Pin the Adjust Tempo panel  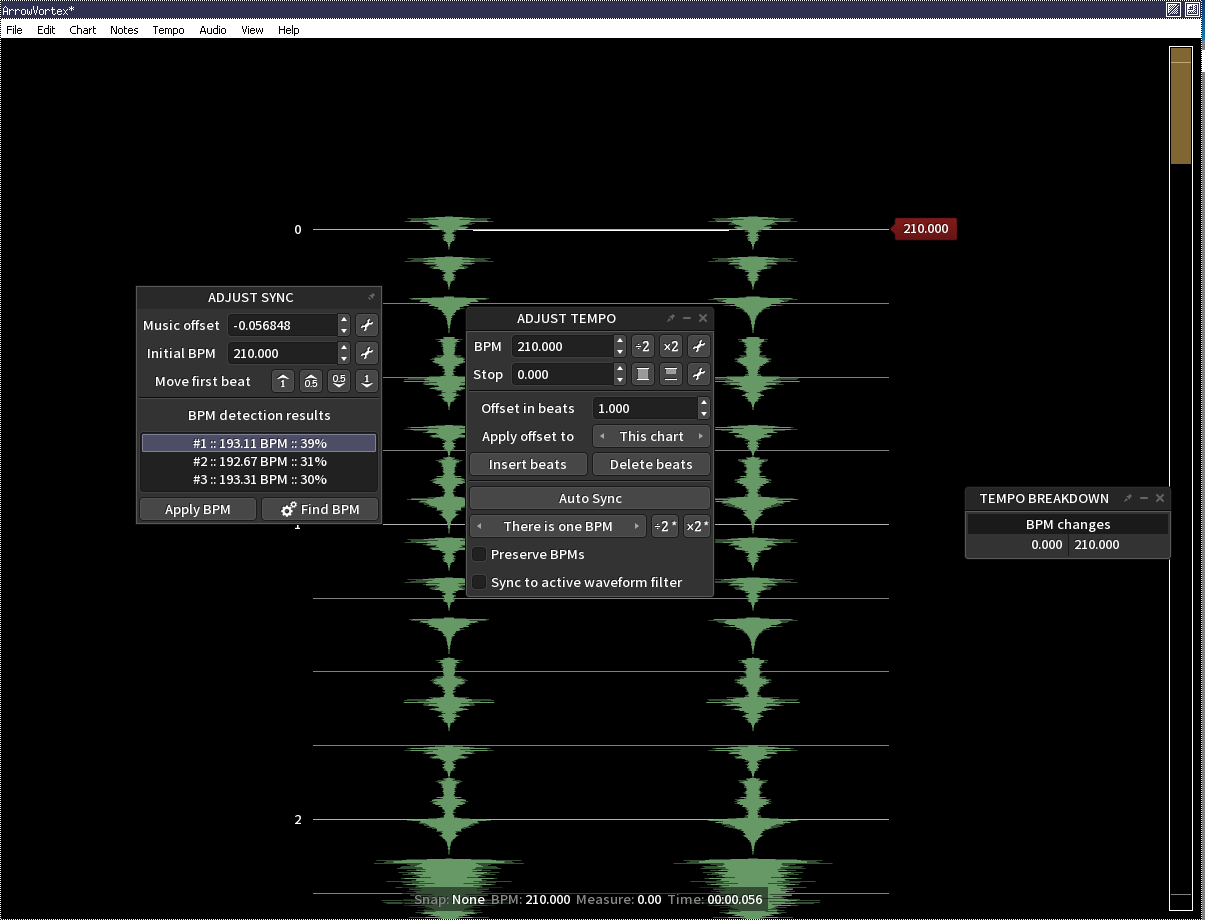pyautogui.click(x=671, y=318)
